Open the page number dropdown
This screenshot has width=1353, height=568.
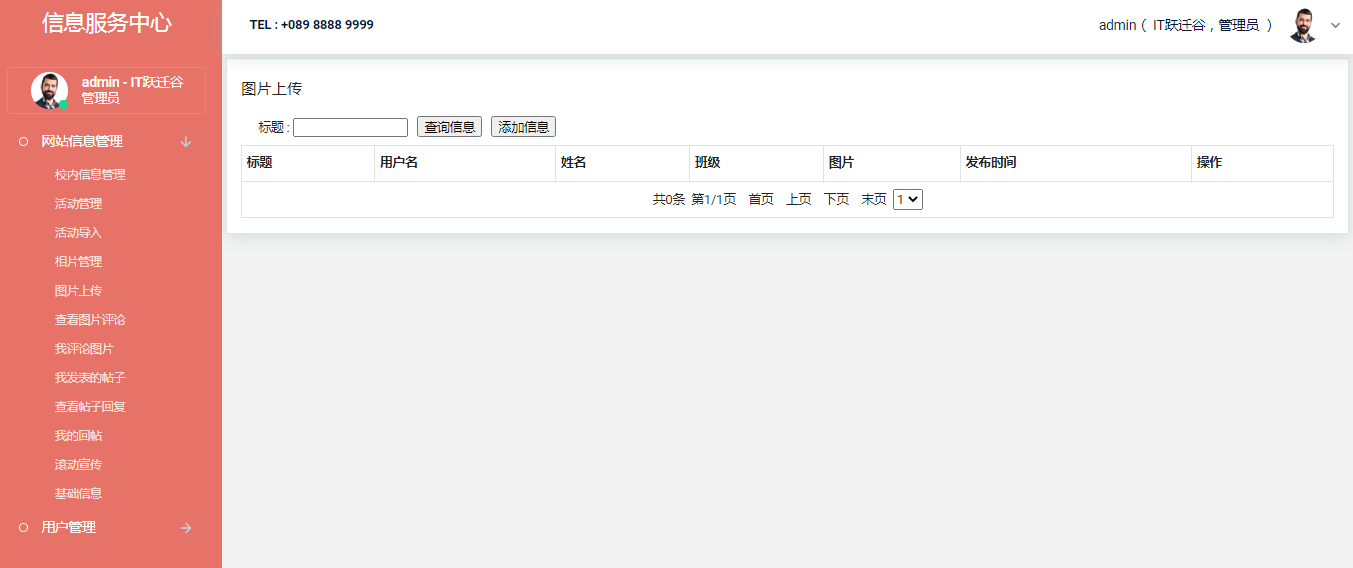(x=908, y=199)
